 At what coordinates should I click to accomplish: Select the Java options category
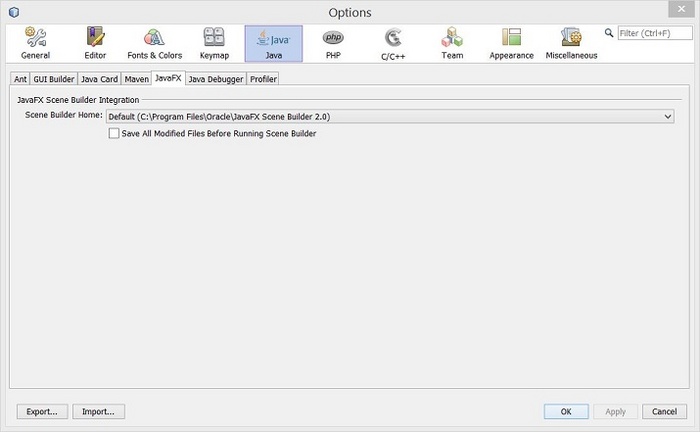pyautogui.click(x=274, y=43)
